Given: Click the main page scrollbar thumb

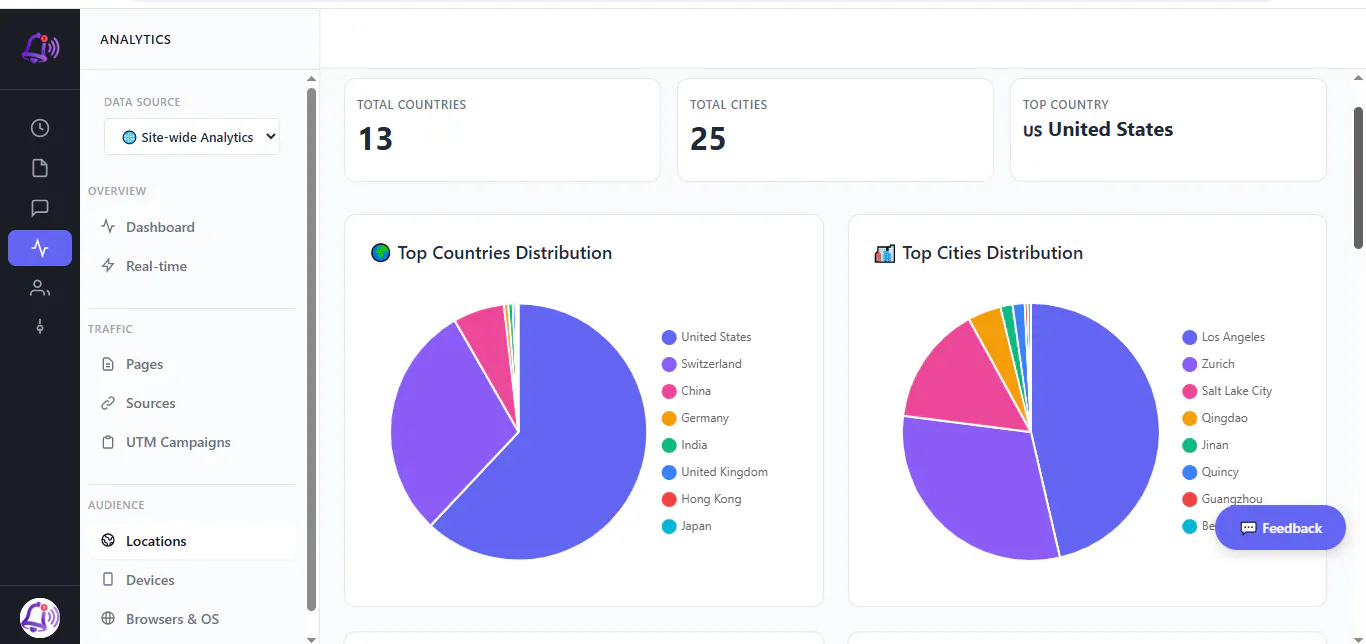Looking at the screenshot, I should tap(1358, 178).
